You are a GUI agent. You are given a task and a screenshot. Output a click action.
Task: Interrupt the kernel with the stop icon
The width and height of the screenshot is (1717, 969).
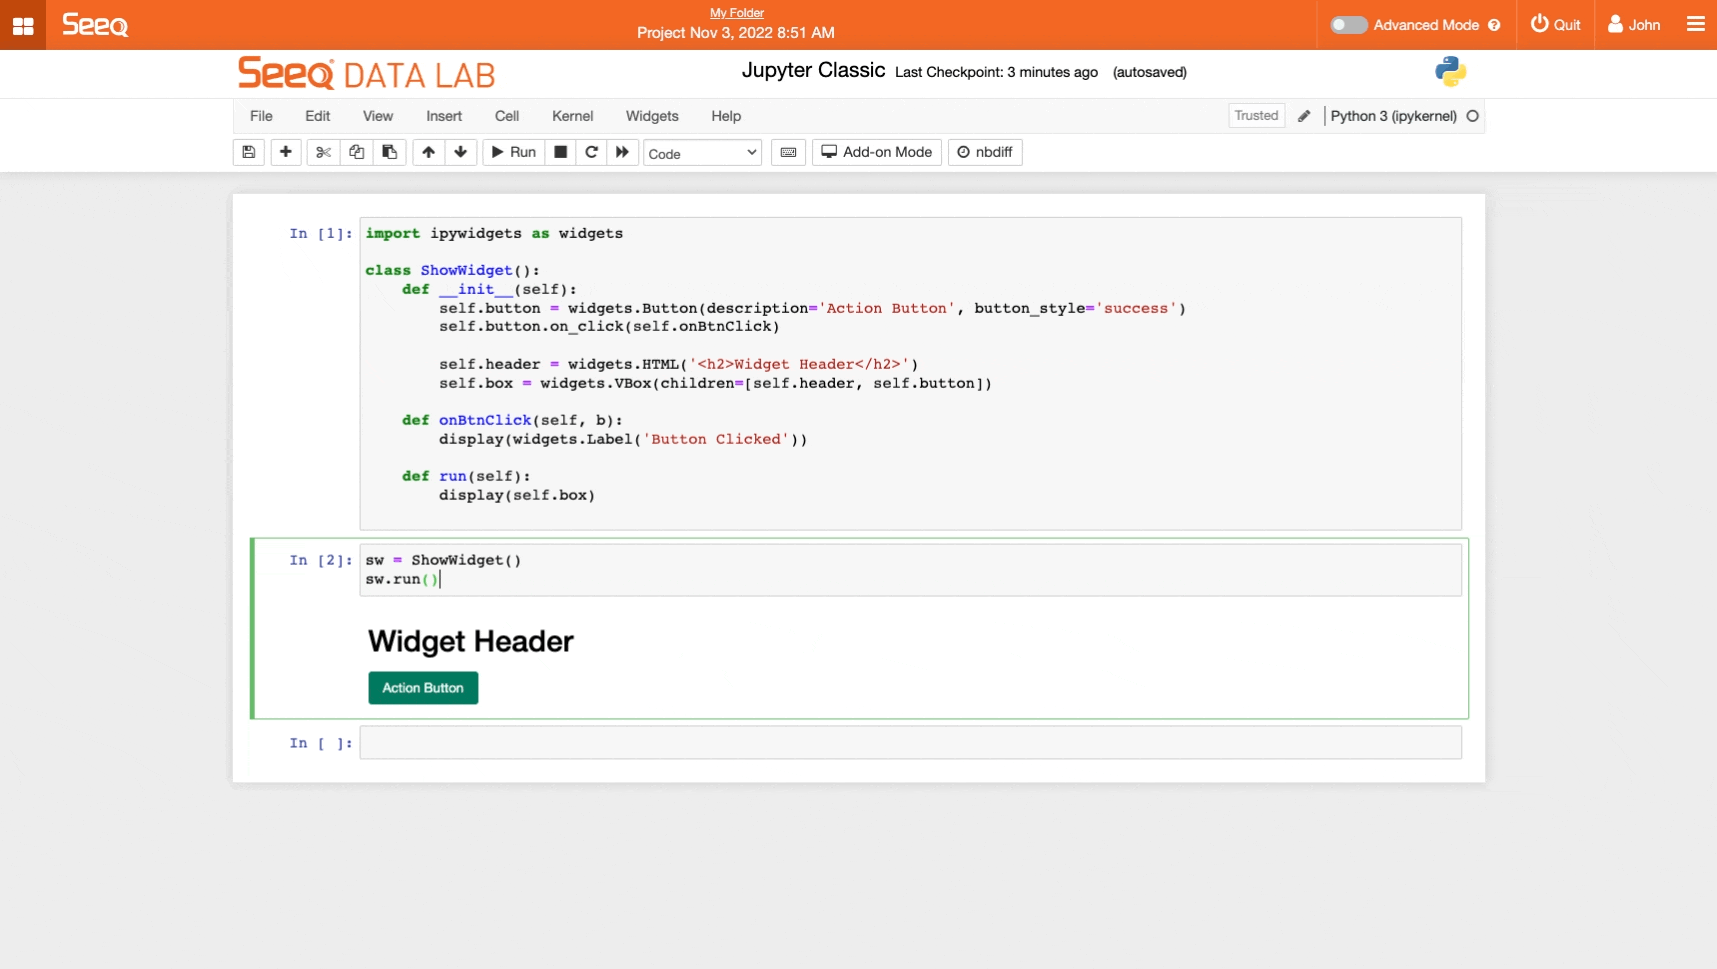click(561, 152)
